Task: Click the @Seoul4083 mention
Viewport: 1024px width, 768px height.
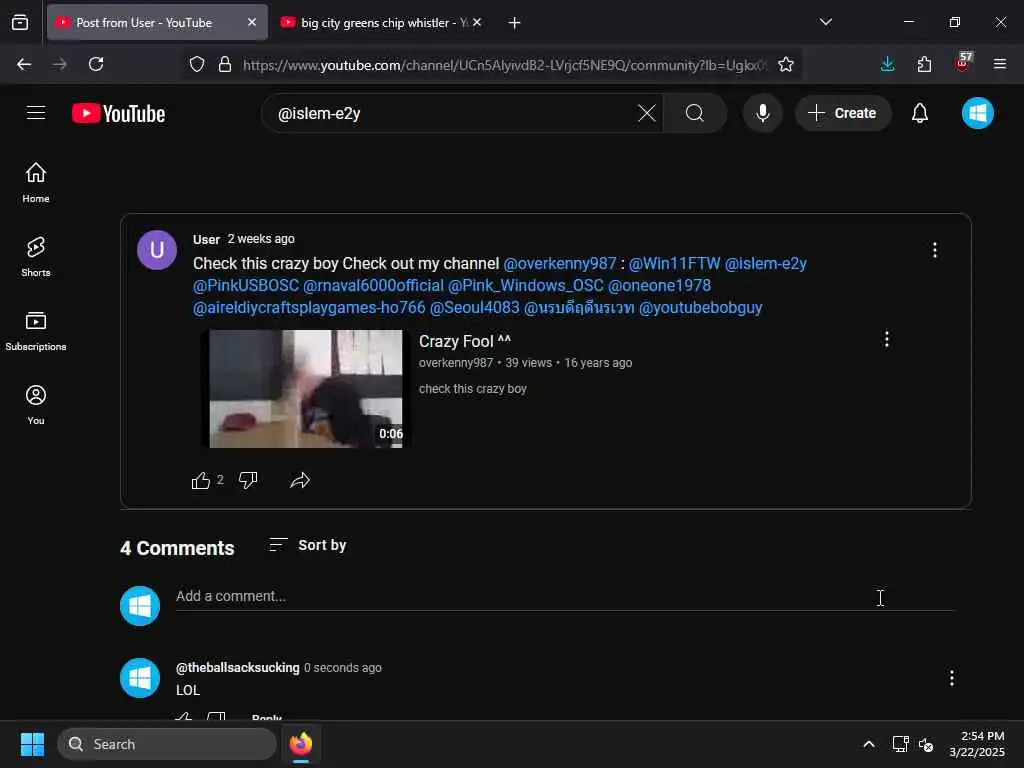Action: [474, 307]
